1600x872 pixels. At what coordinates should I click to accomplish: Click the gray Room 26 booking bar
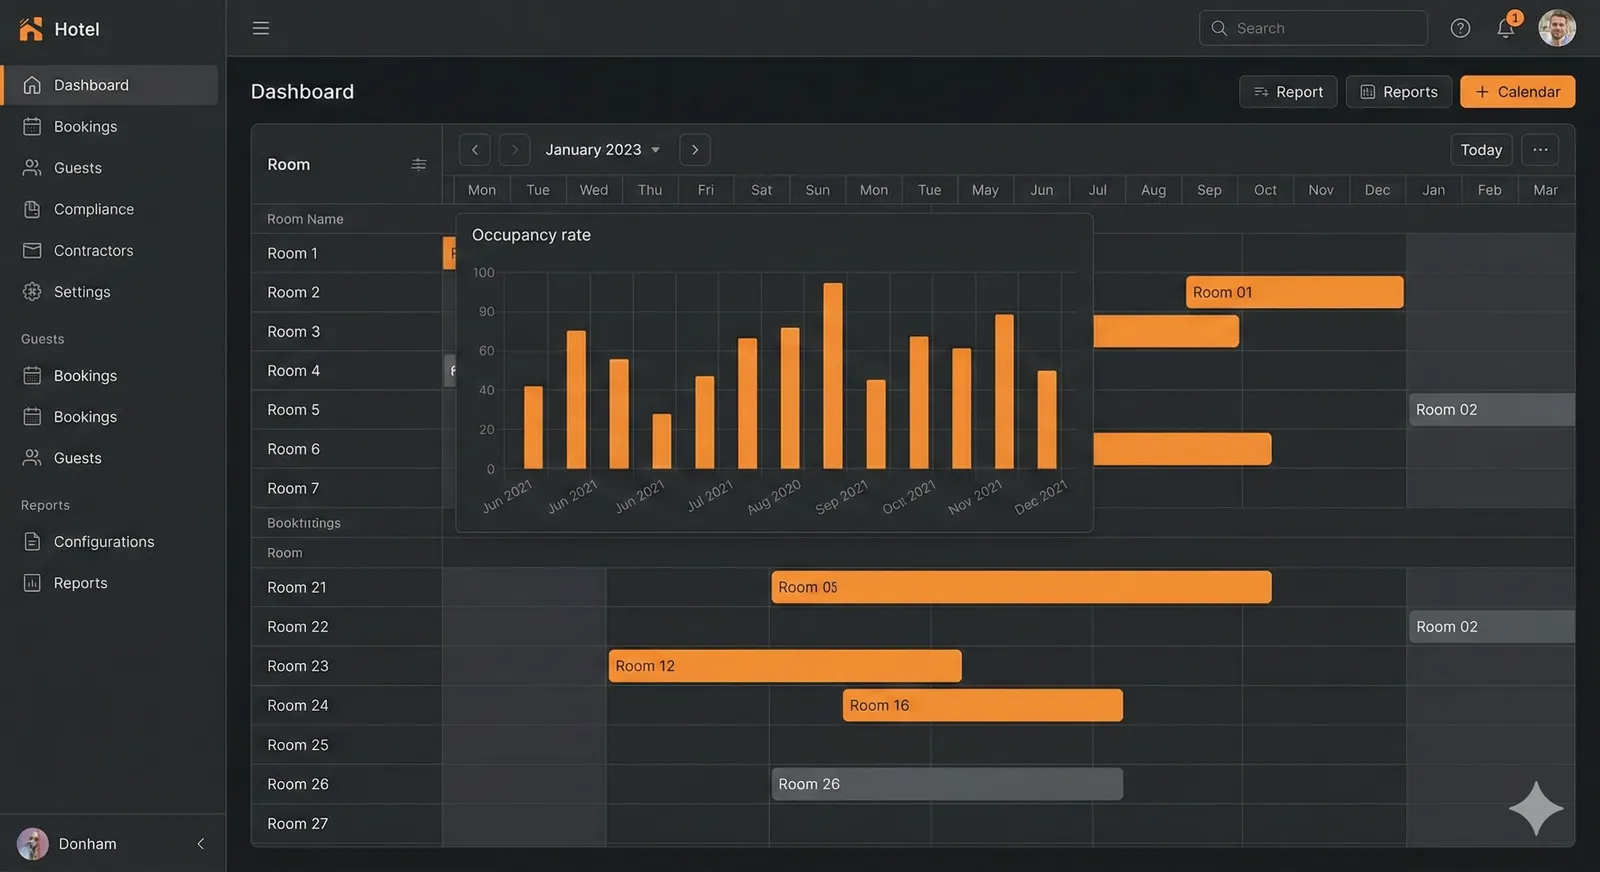tap(947, 784)
